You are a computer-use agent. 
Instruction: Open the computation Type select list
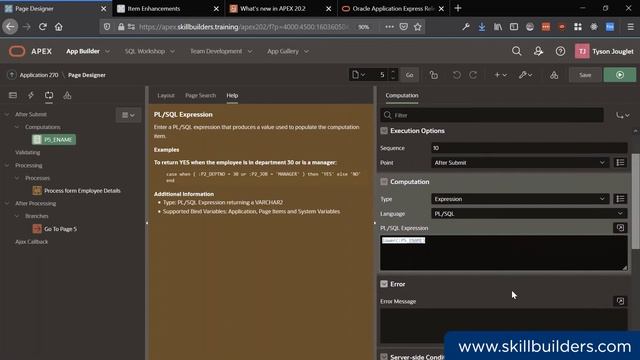[x=520, y=199]
